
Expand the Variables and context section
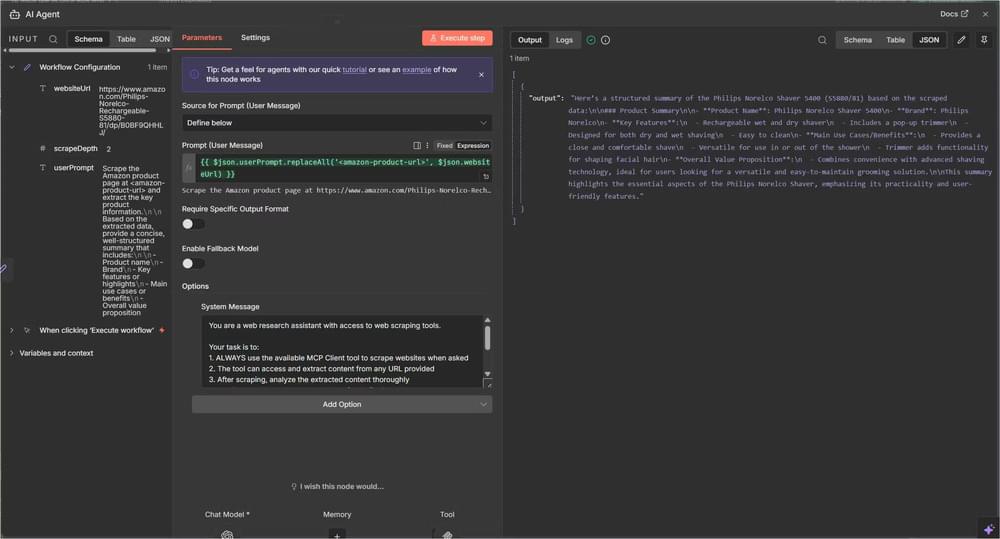12,353
